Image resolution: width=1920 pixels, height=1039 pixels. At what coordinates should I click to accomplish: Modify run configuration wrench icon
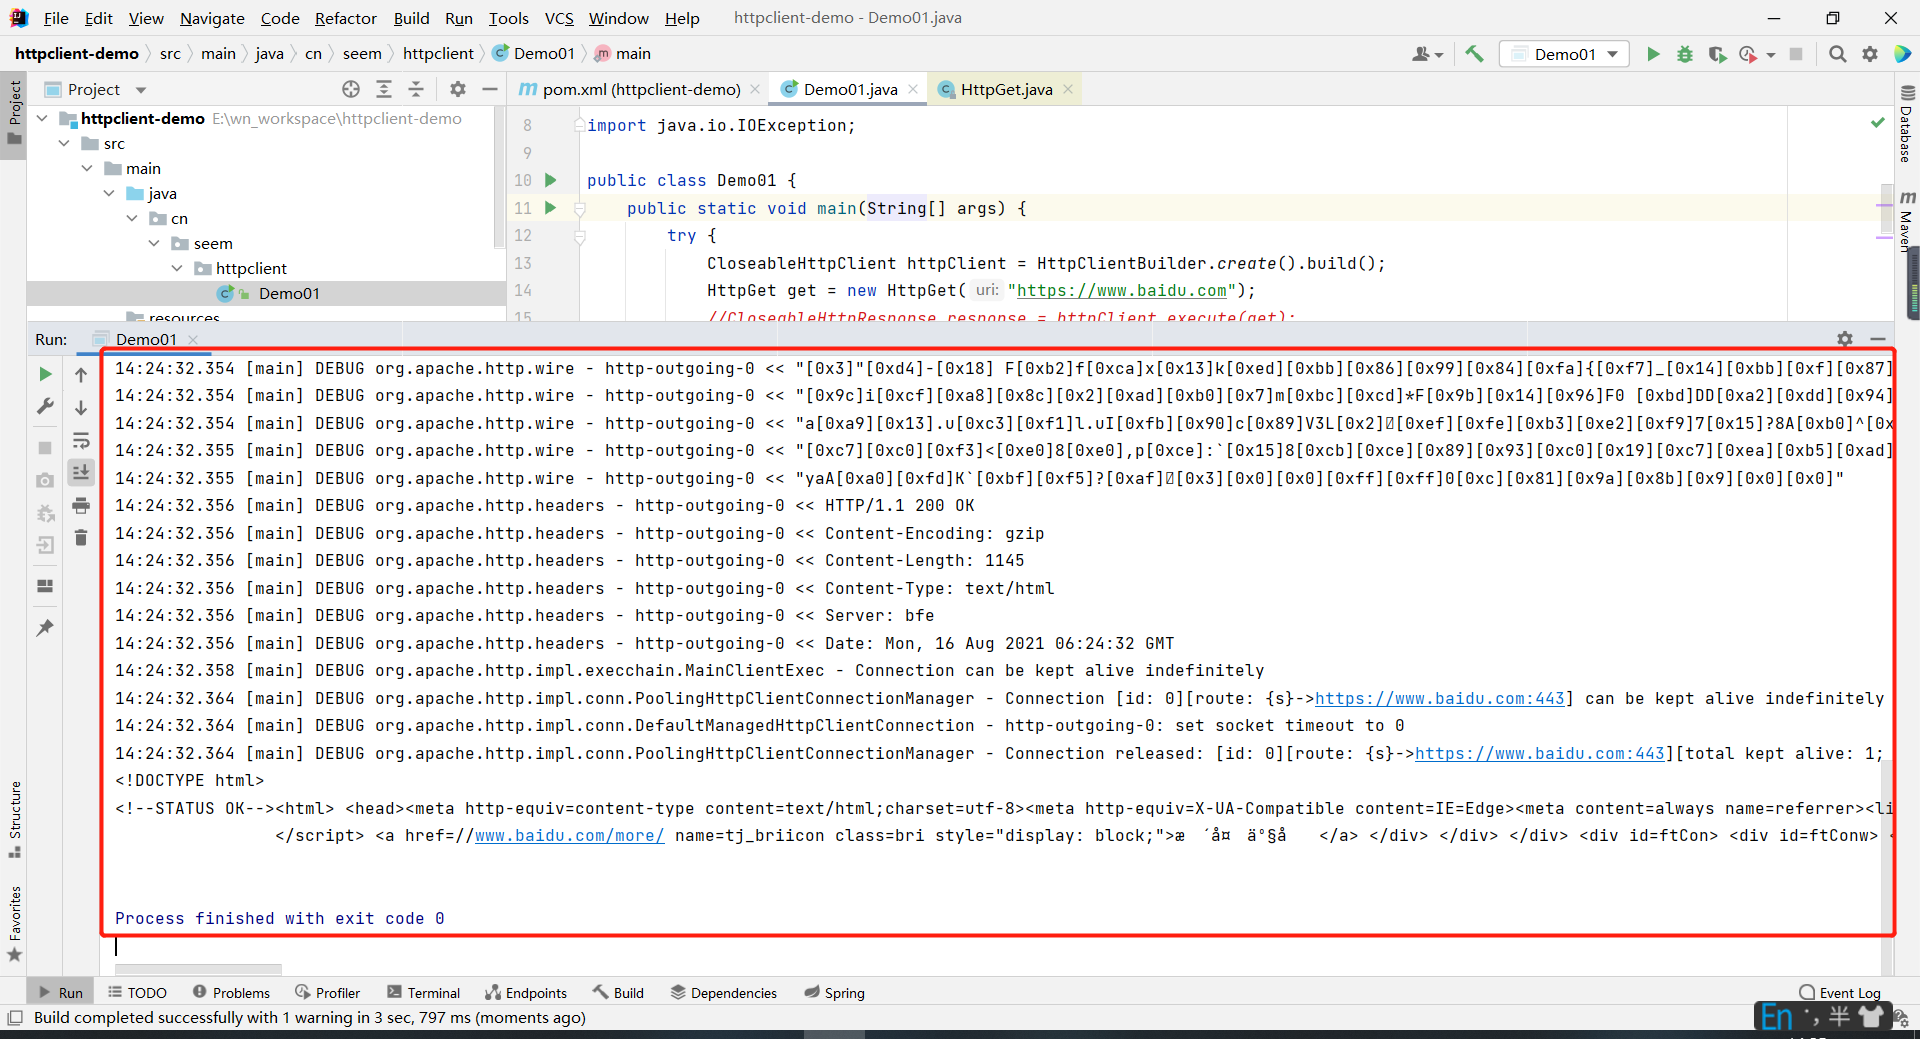(x=45, y=406)
